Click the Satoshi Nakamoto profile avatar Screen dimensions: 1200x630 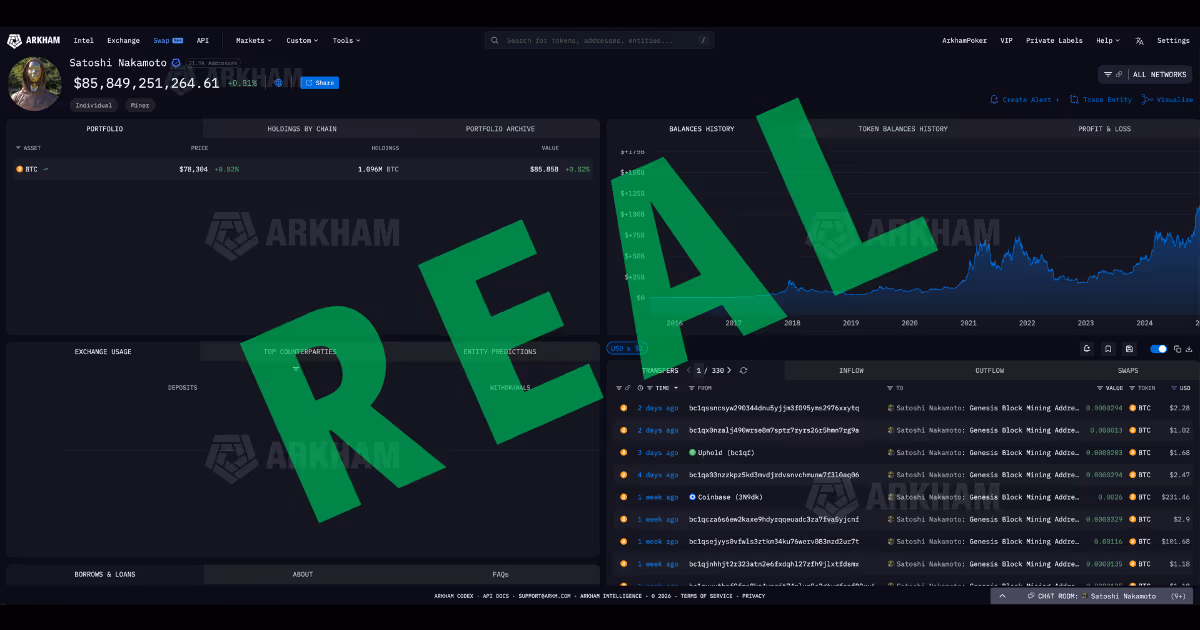tap(35, 84)
